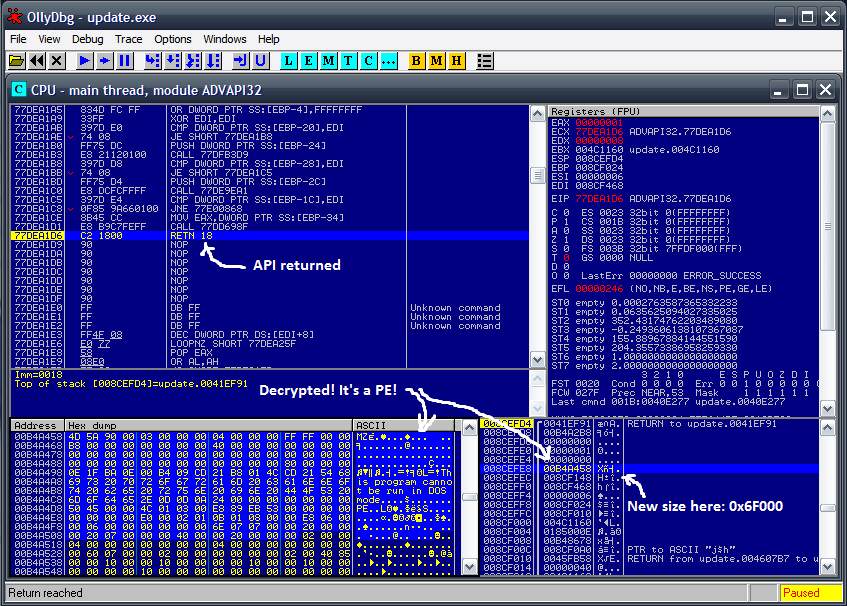The width and height of the screenshot is (847, 606).
Task: Open Breakpoints window with yellow B icon
Action: coord(417,61)
